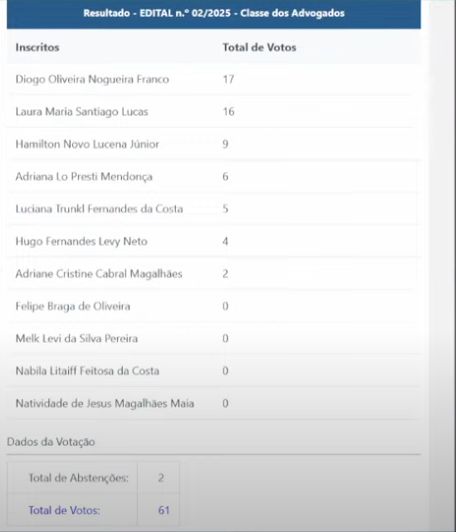Click the vote count 17
This screenshot has height=532, width=456.
click(228, 79)
